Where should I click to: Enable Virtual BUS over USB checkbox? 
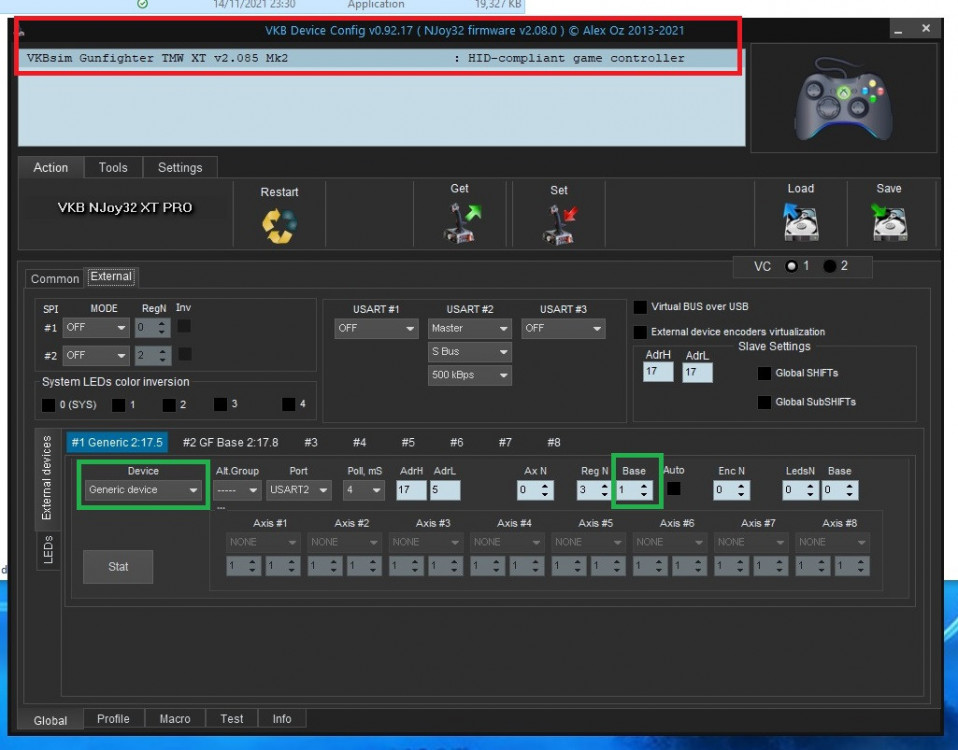[x=640, y=307]
